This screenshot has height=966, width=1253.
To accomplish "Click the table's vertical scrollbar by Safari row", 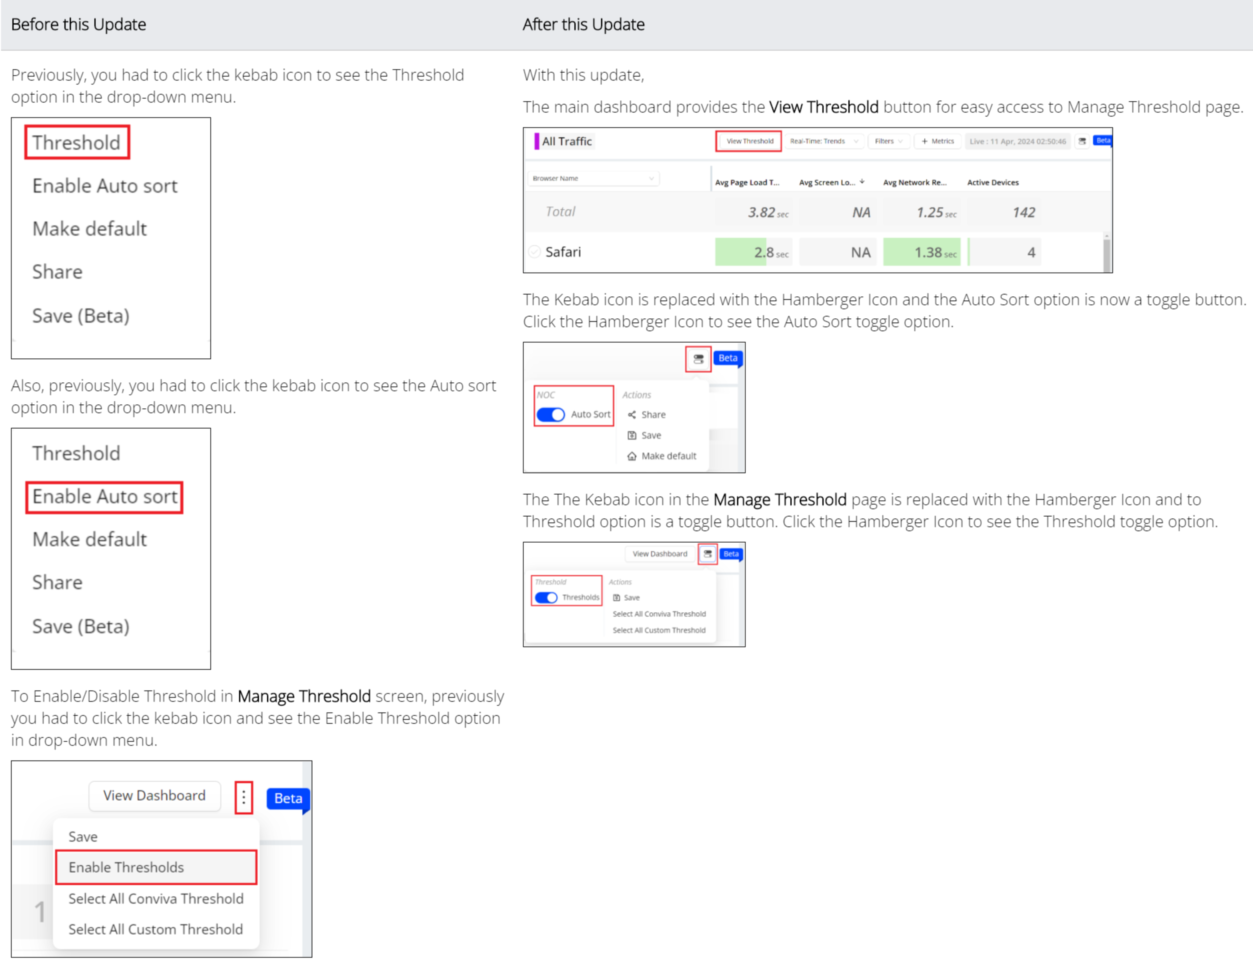I will 1107,252.
